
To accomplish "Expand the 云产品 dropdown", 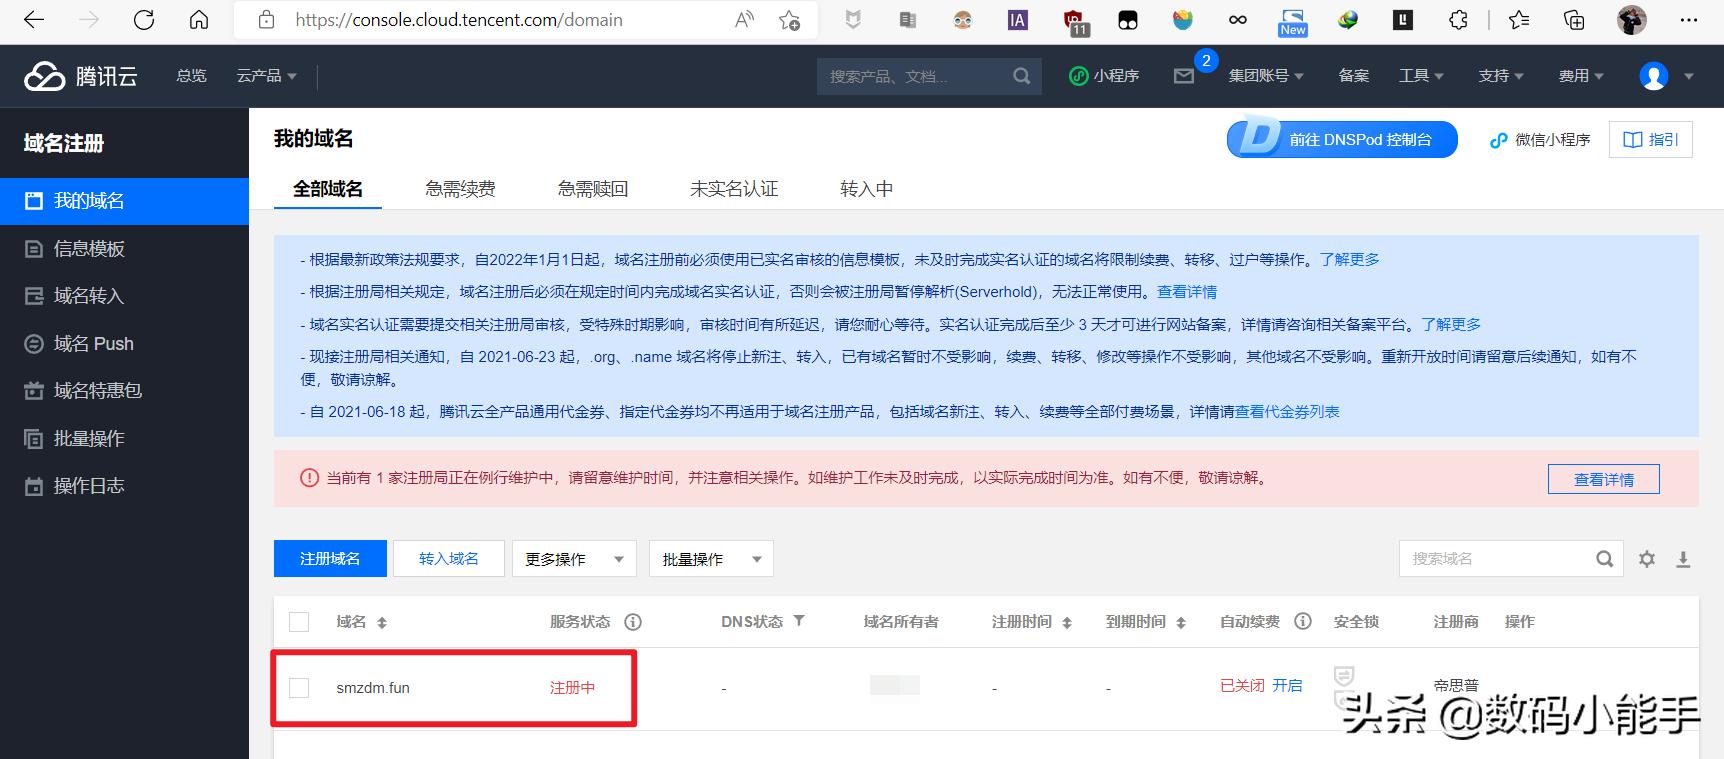I will pos(266,76).
